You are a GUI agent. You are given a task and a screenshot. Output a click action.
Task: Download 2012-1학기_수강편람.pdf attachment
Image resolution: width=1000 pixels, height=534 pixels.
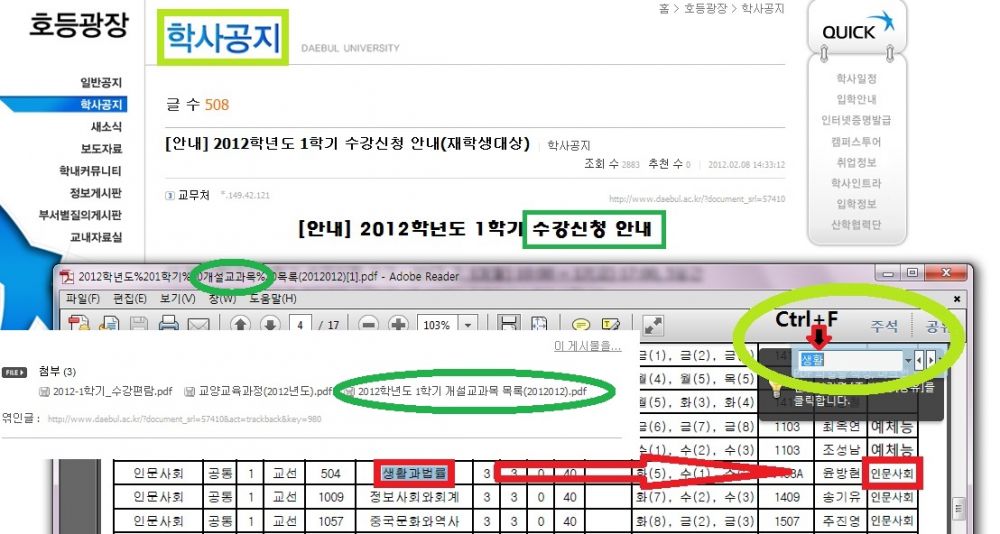pyautogui.click(x=112, y=391)
